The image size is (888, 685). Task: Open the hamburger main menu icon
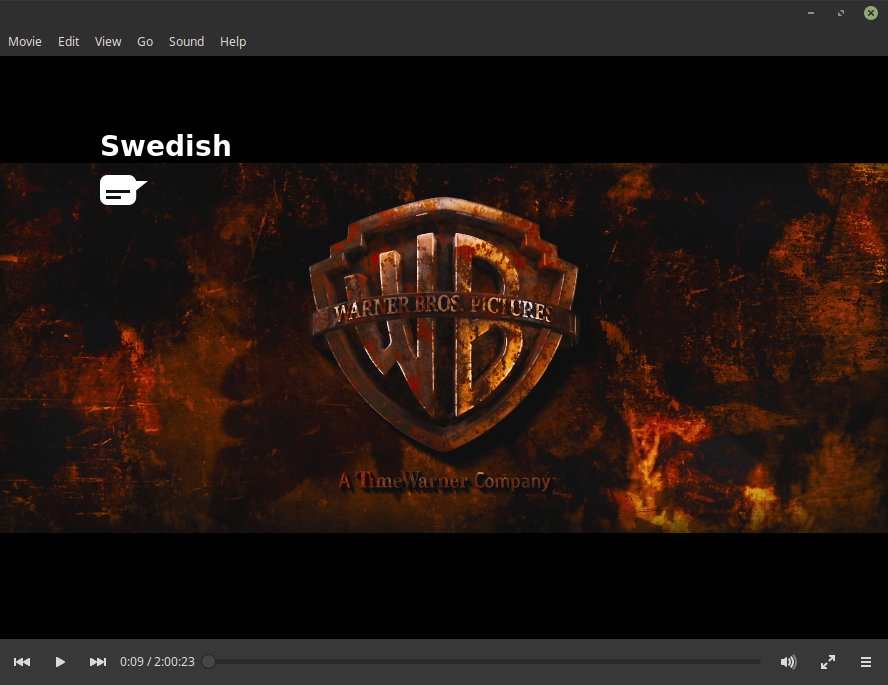(x=866, y=662)
